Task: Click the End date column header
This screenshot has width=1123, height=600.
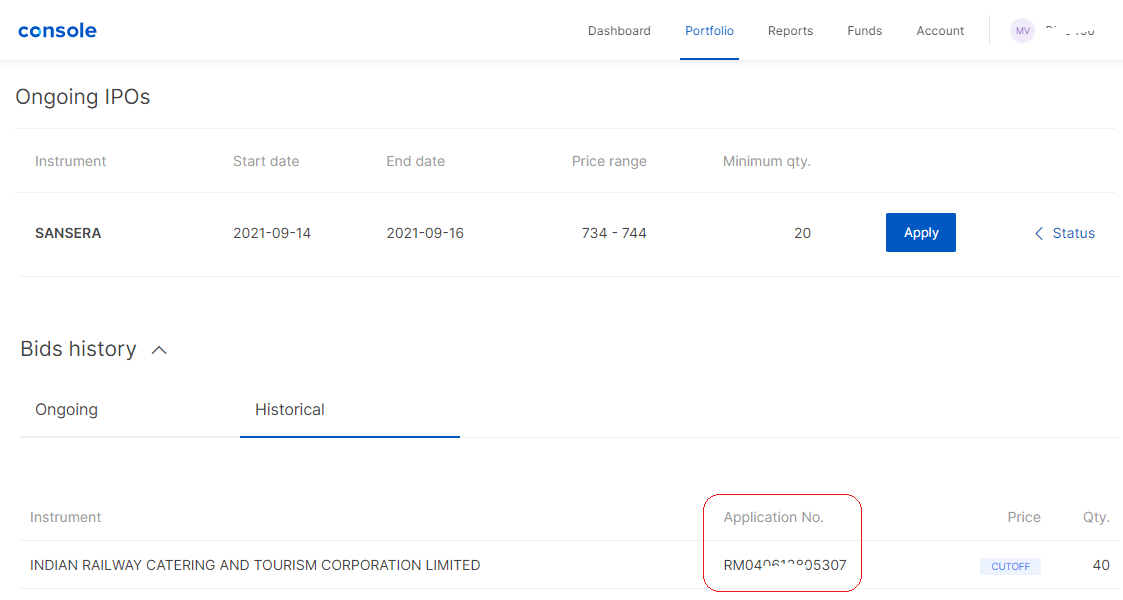Action: (415, 162)
